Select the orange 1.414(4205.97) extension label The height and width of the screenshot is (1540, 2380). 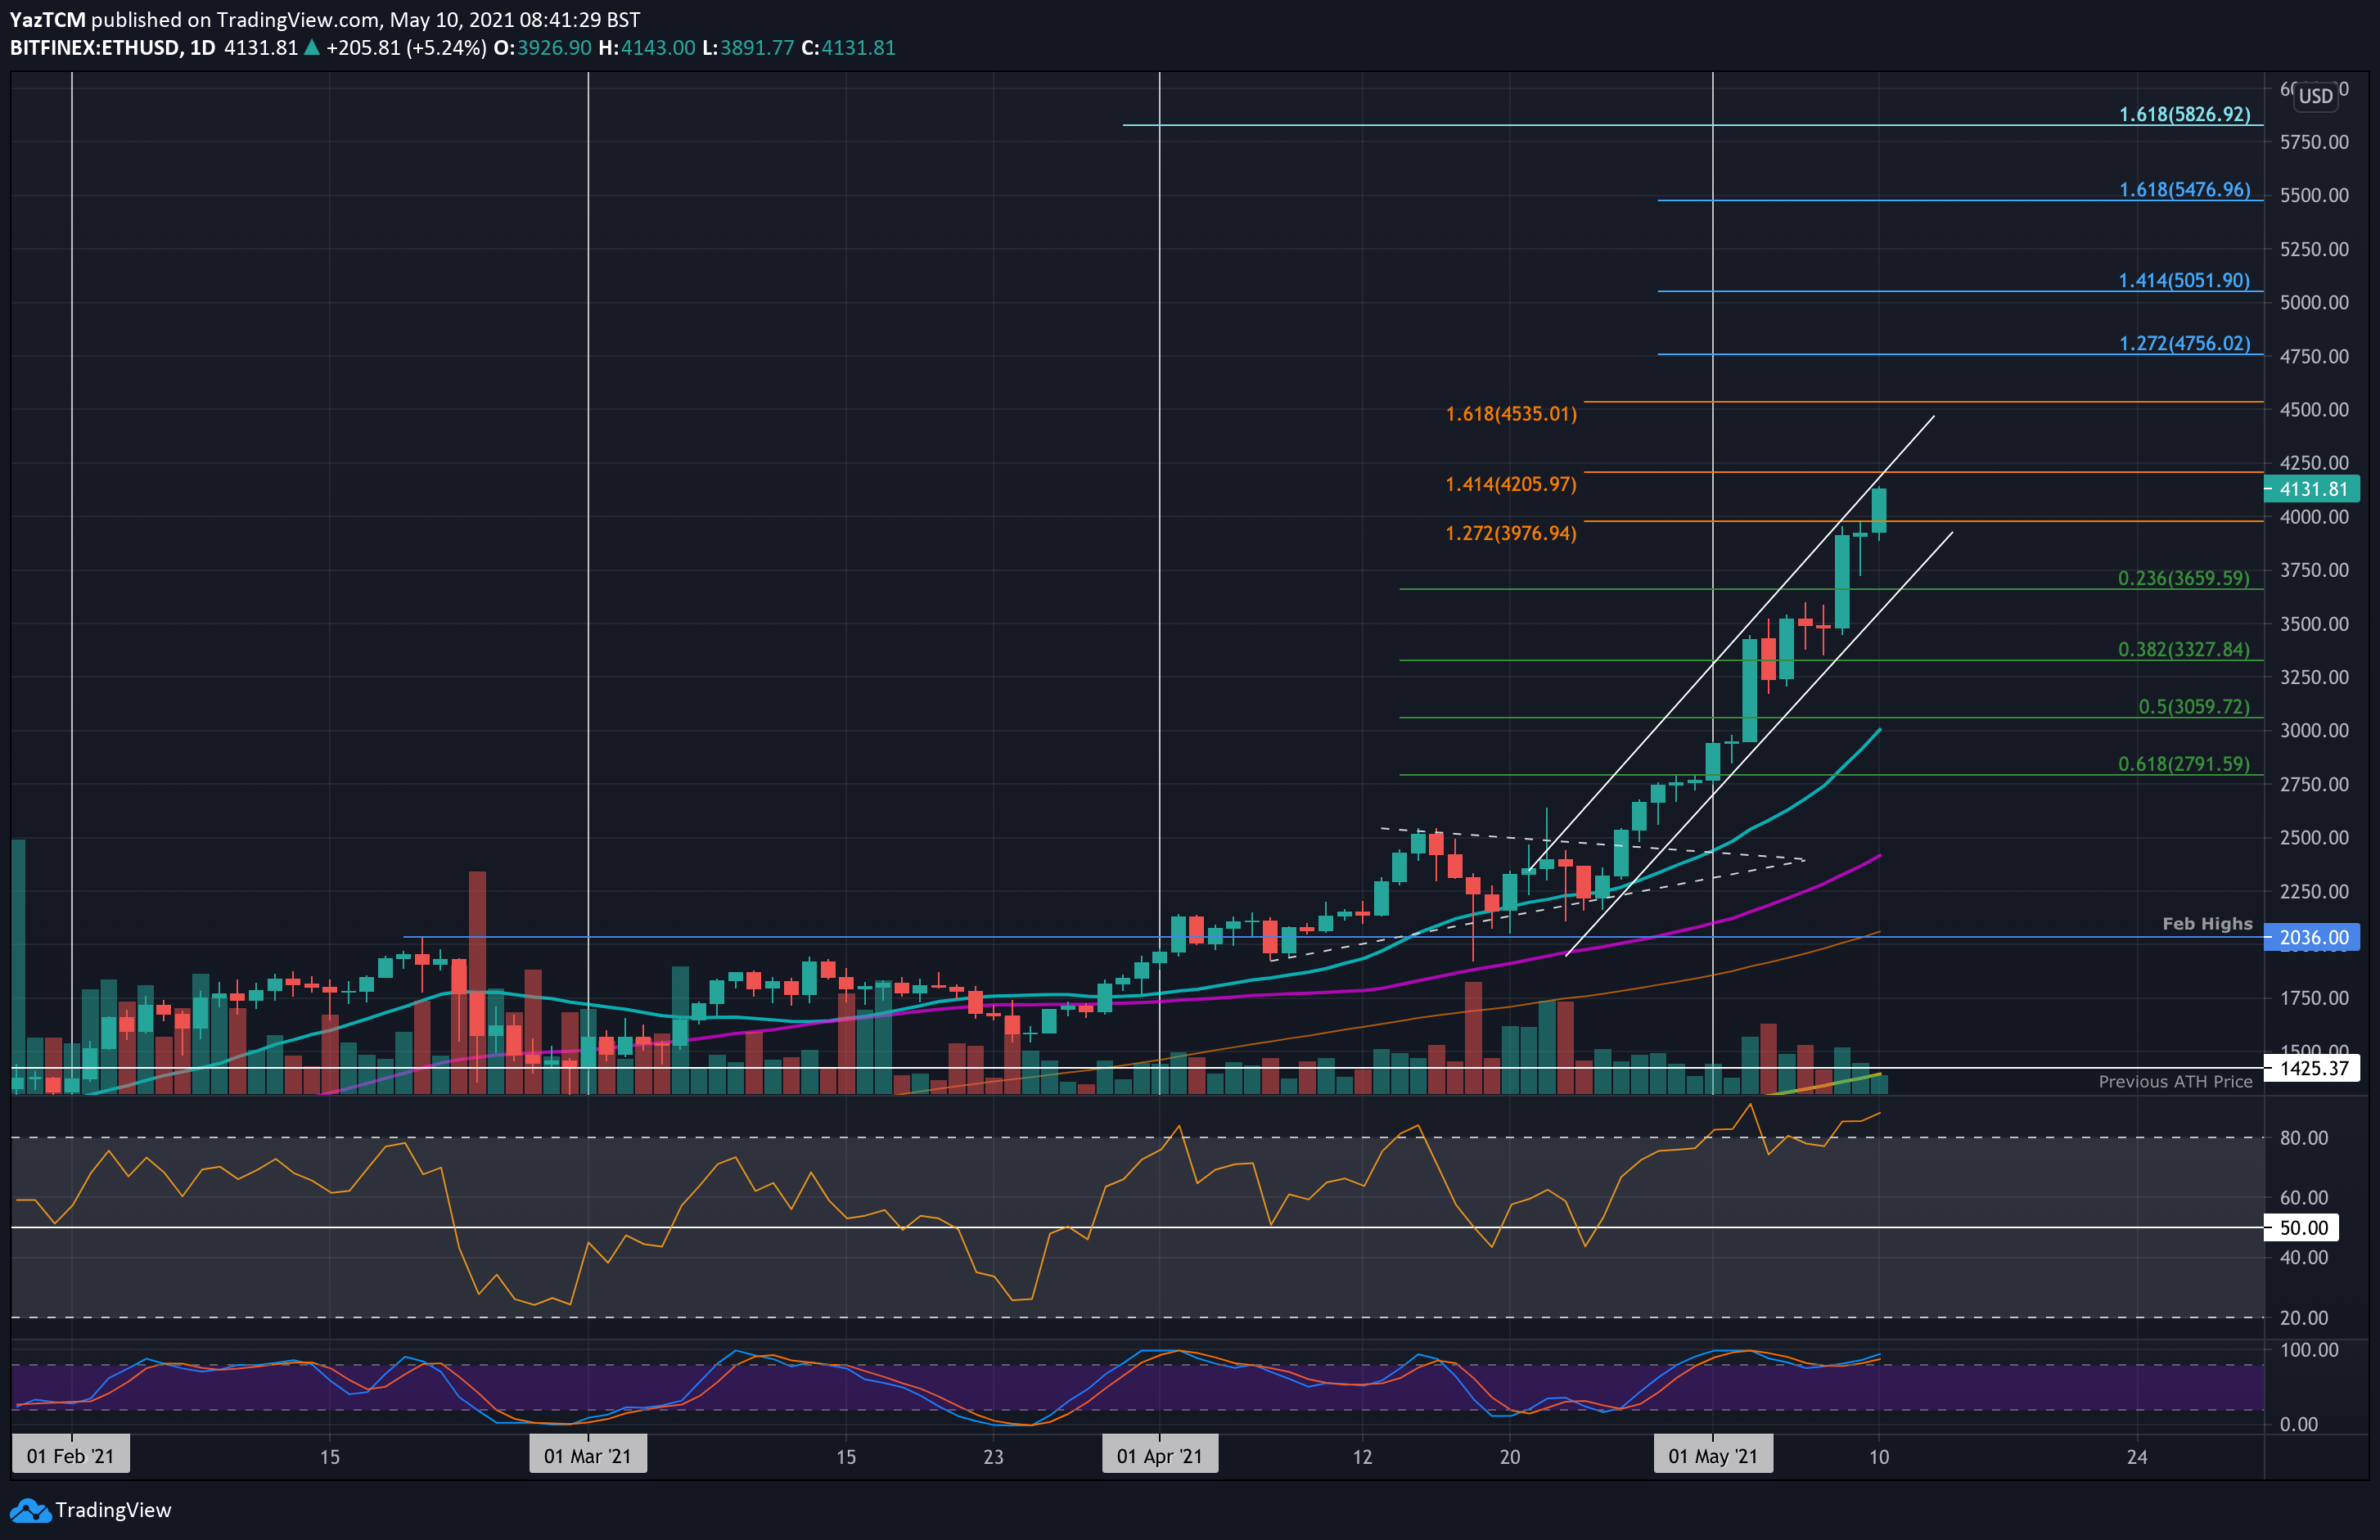click(1511, 484)
